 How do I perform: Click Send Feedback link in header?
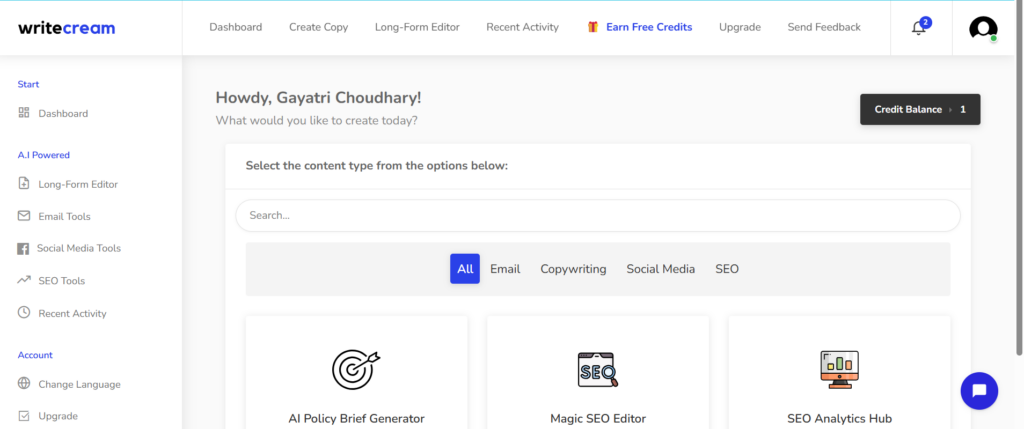823,27
